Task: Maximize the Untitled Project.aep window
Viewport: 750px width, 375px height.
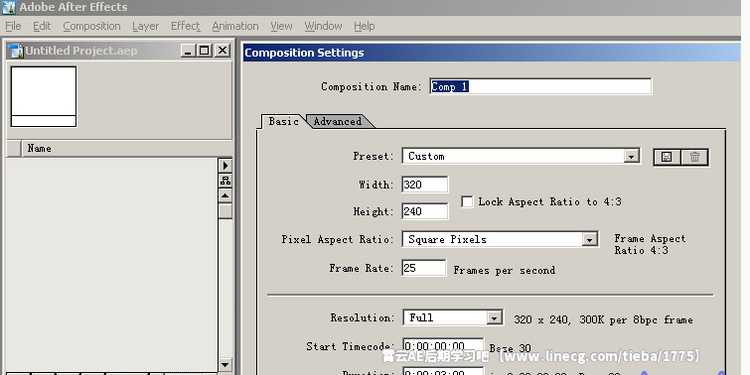Action: pos(205,50)
